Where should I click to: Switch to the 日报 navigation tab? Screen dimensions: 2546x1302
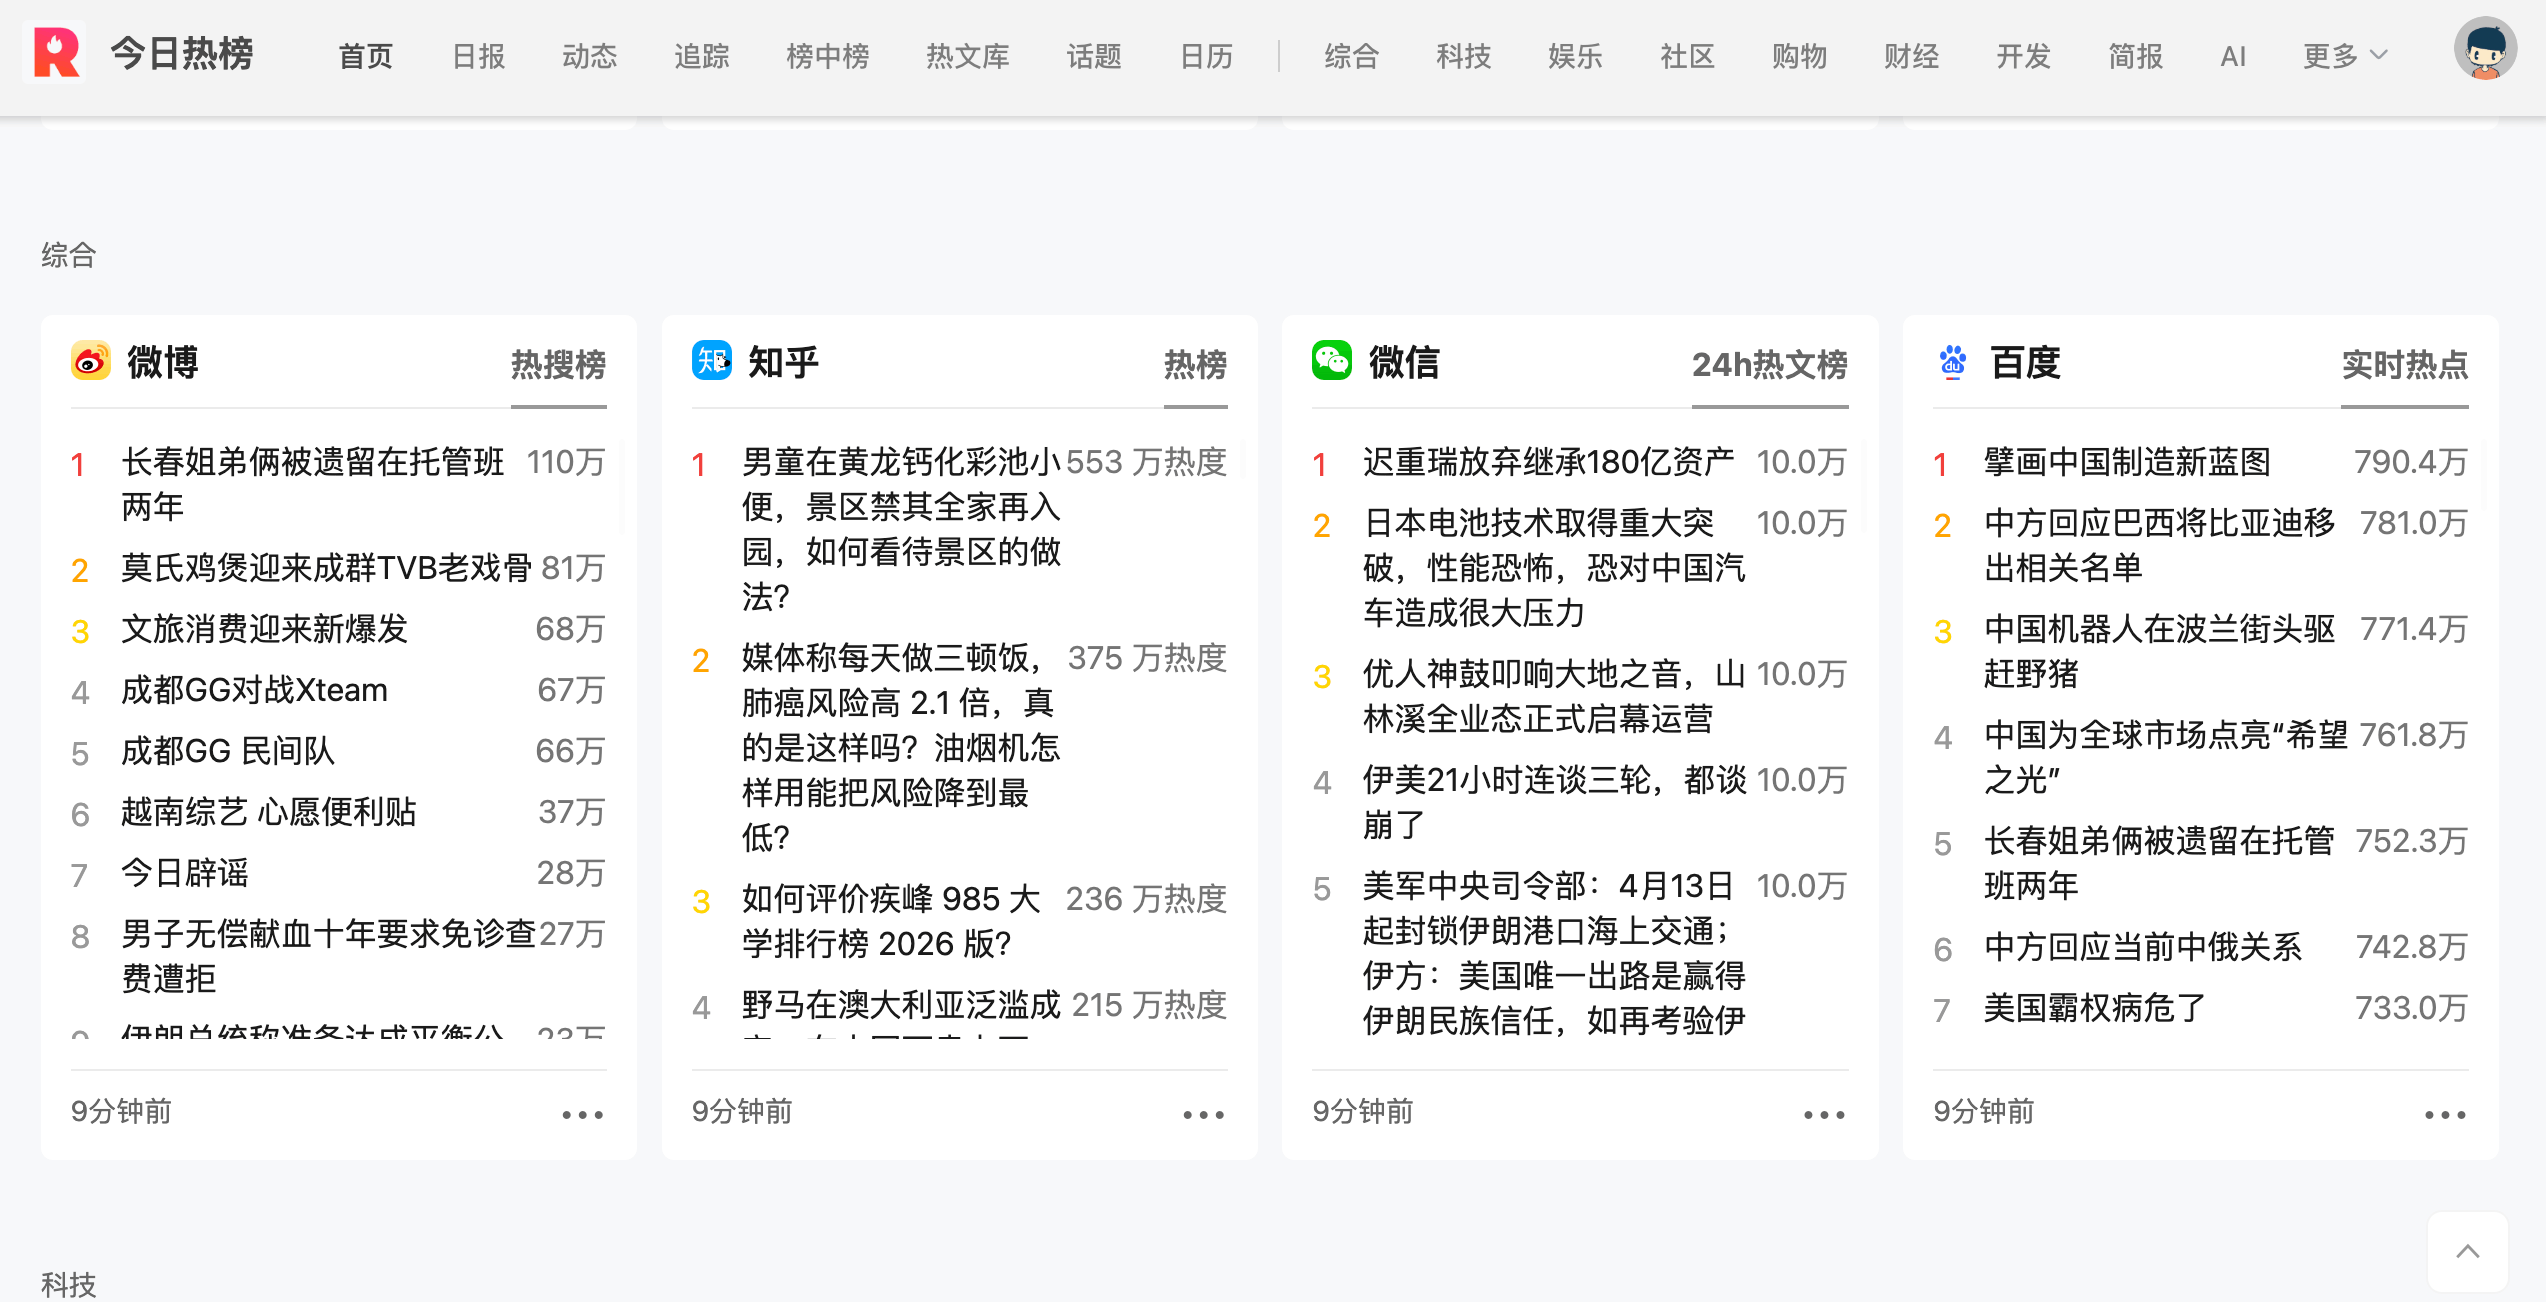[x=478, y=56]
